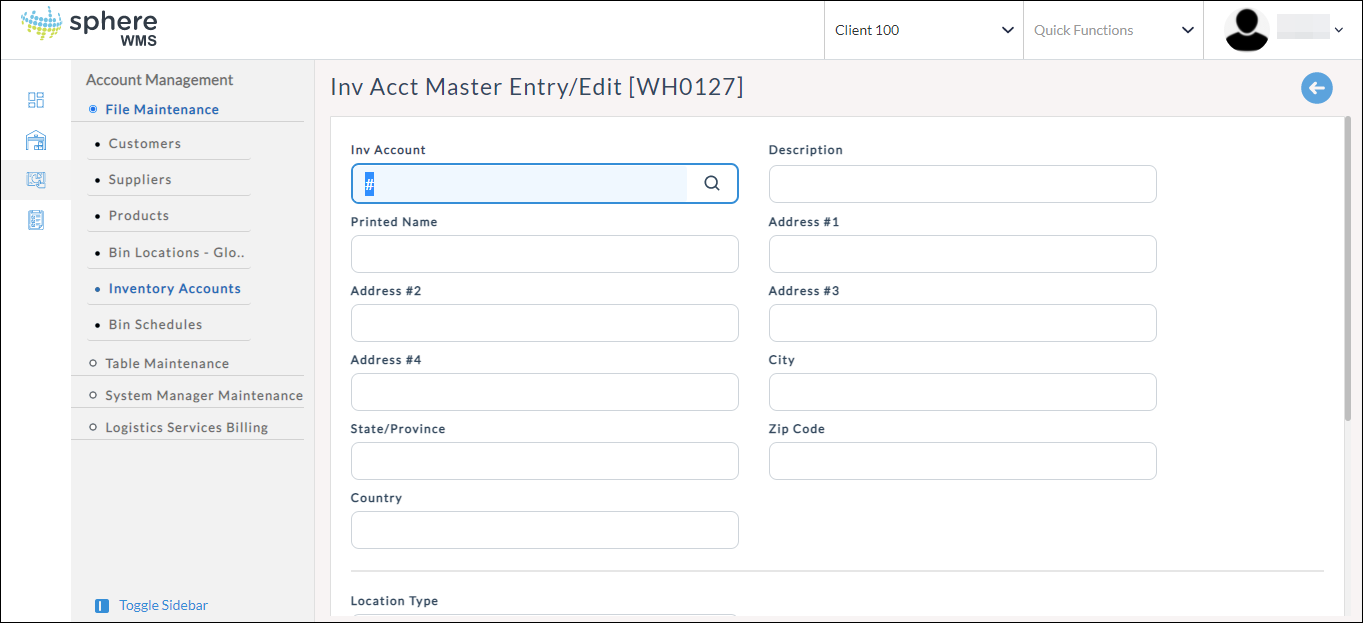Open the Quick Functions dropdown
1363x623 pixels.
(1113, 30)
